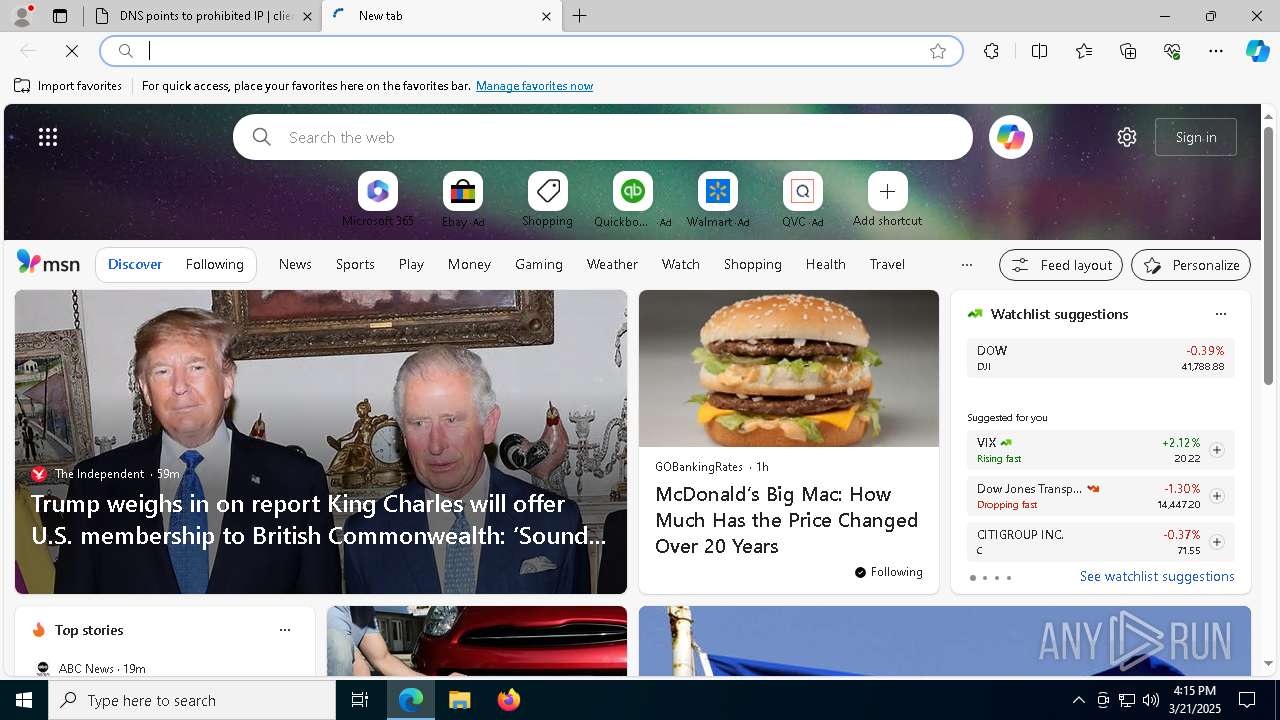1280x720 pixels.
Task: Open Copilot button beside web search
Action: (x=1011, y=137)
